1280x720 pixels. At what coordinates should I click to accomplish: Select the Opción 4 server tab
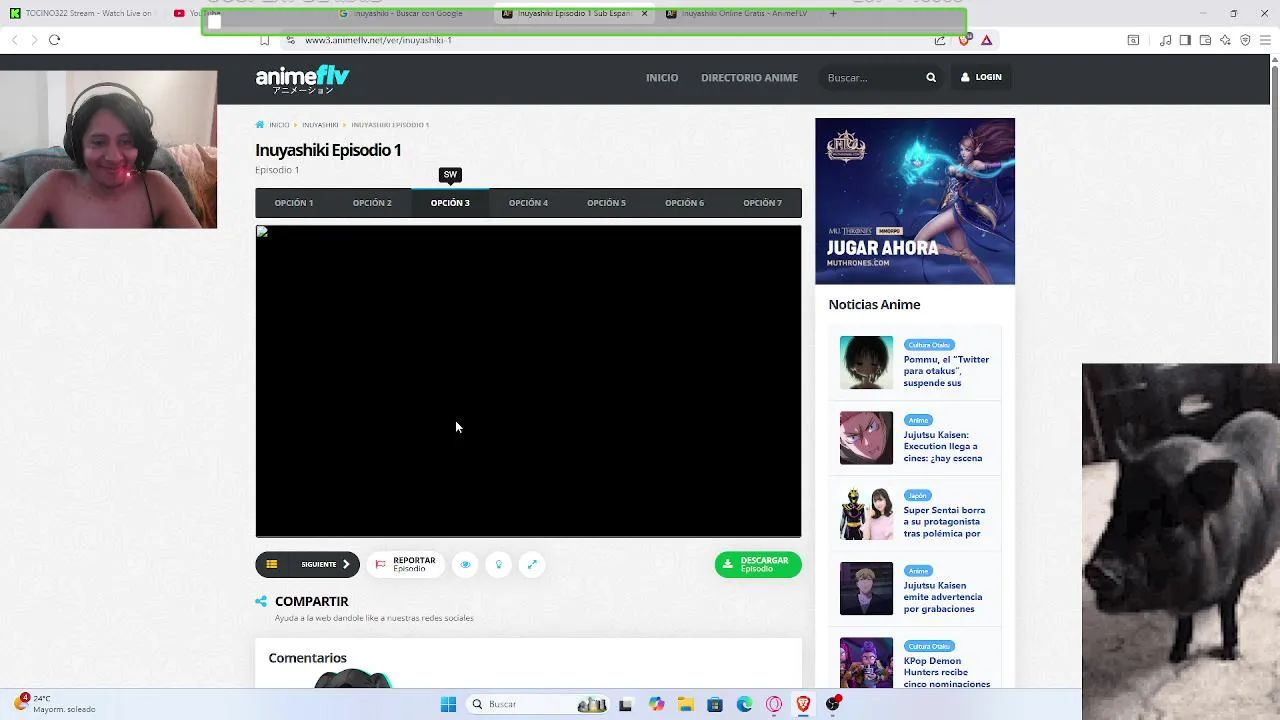click(528, 203)
